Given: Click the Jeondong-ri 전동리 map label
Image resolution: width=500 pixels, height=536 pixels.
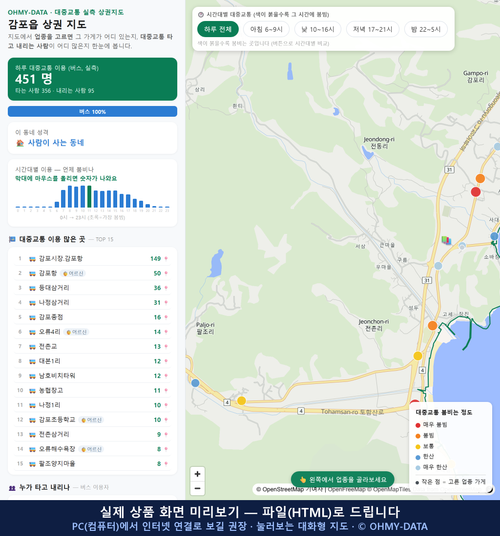Looking at the screenshot, I should tap(379, 143).
